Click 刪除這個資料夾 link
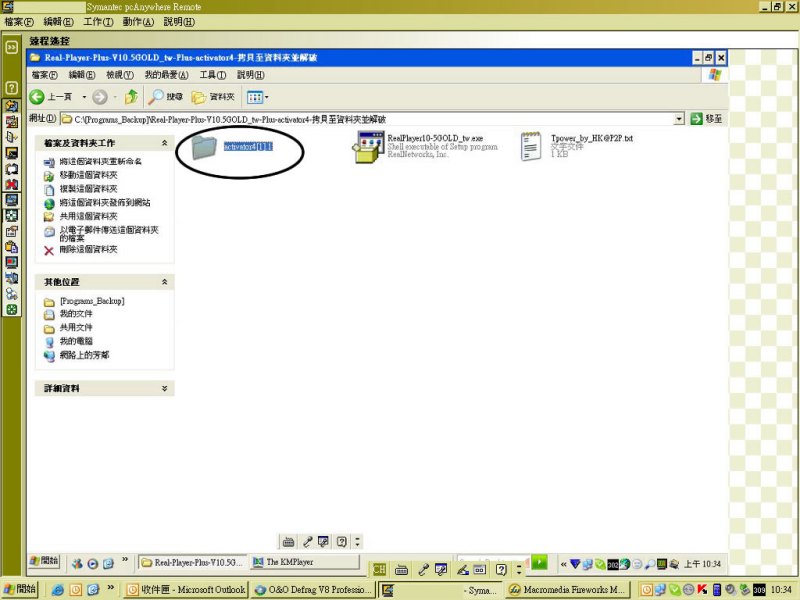Screen dimensions: 800x600 click(88, 249)
